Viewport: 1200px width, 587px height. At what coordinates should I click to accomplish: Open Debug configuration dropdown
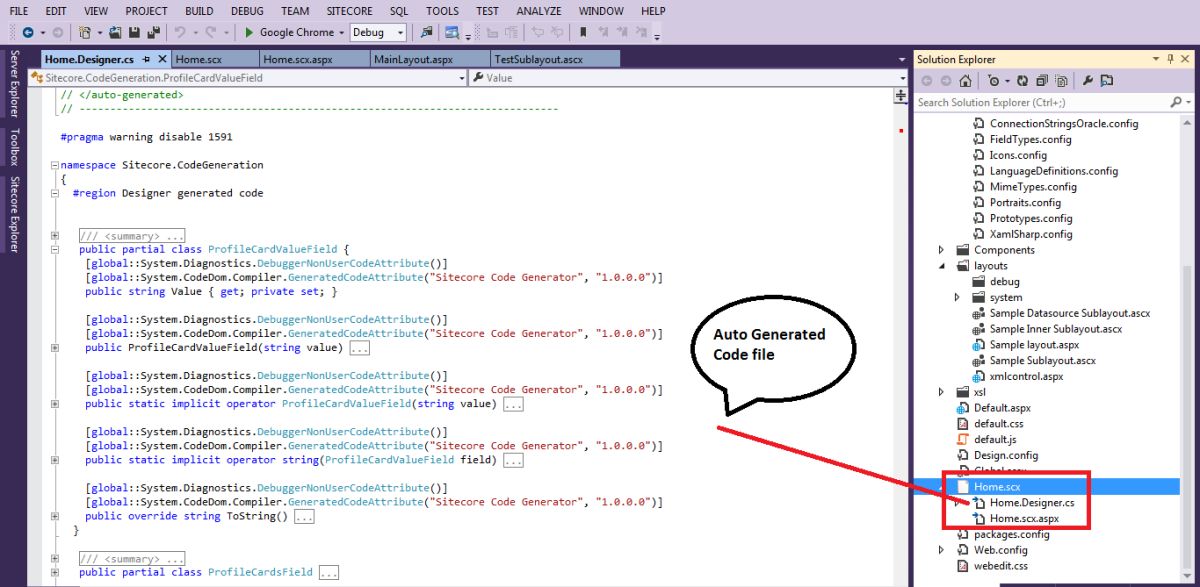pos(378,33)
